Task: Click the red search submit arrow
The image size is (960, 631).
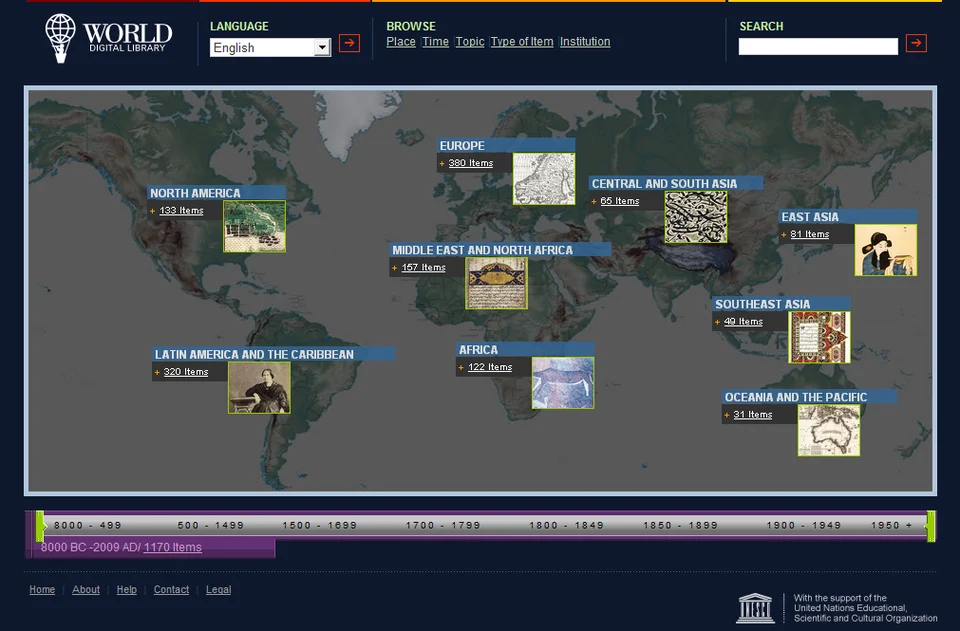Action: (x=916, y=44)
